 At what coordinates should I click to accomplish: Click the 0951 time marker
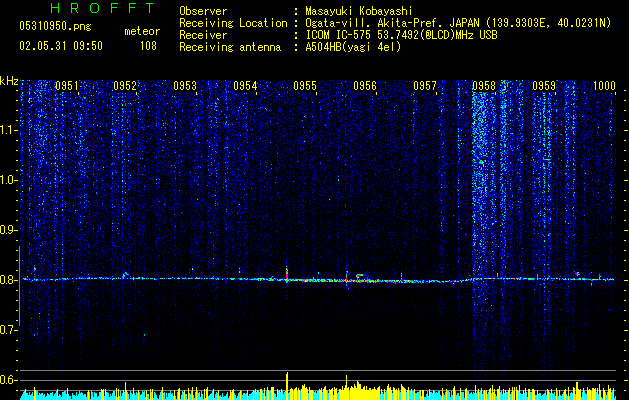tap(67, 85)
